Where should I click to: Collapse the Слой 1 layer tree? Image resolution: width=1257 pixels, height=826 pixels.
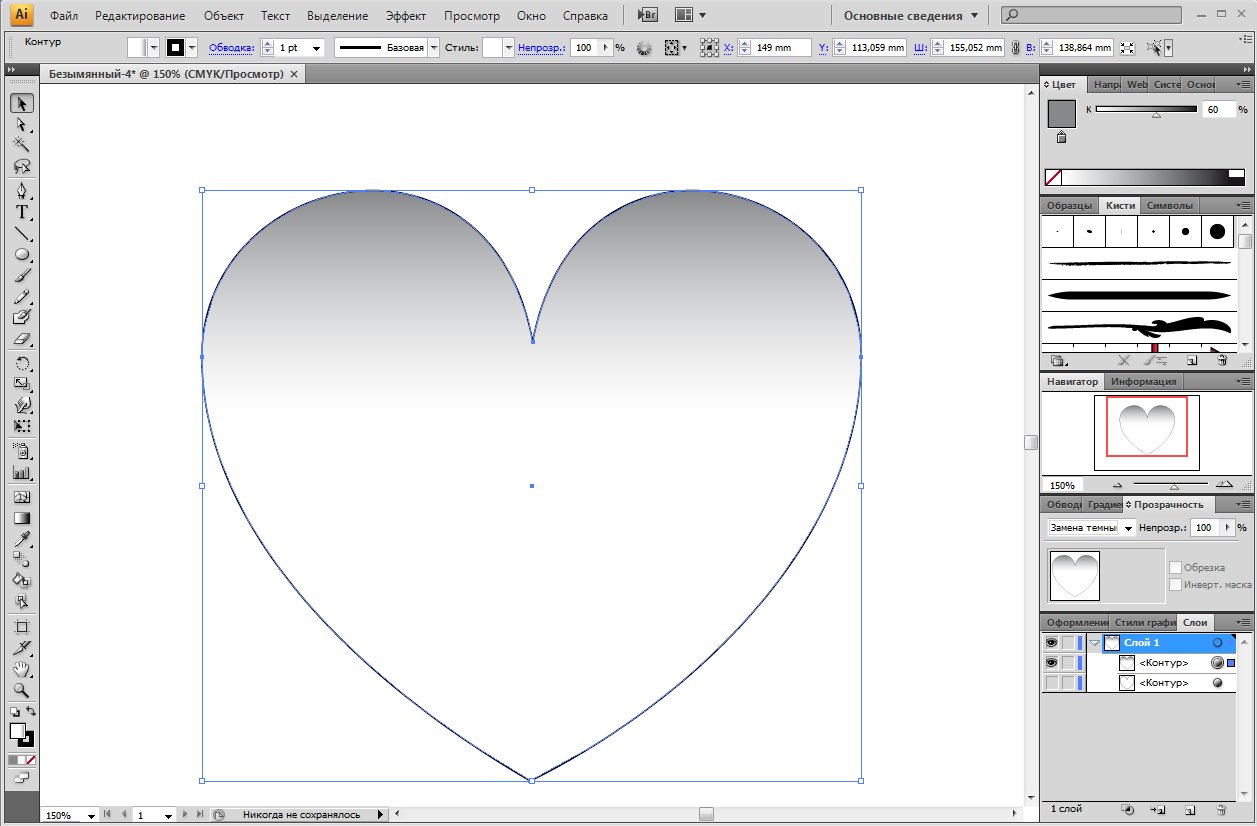(x=1095, y=643)
